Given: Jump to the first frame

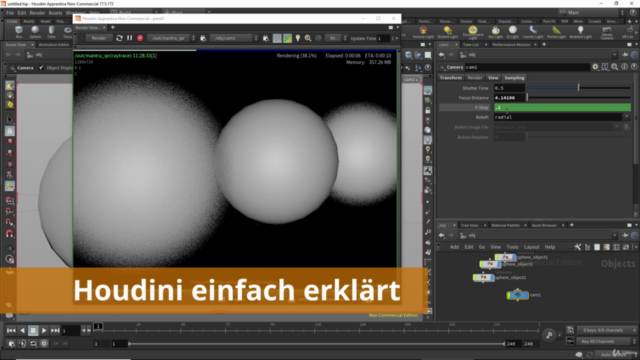Looking at the screenshot, I should point(11,331).
